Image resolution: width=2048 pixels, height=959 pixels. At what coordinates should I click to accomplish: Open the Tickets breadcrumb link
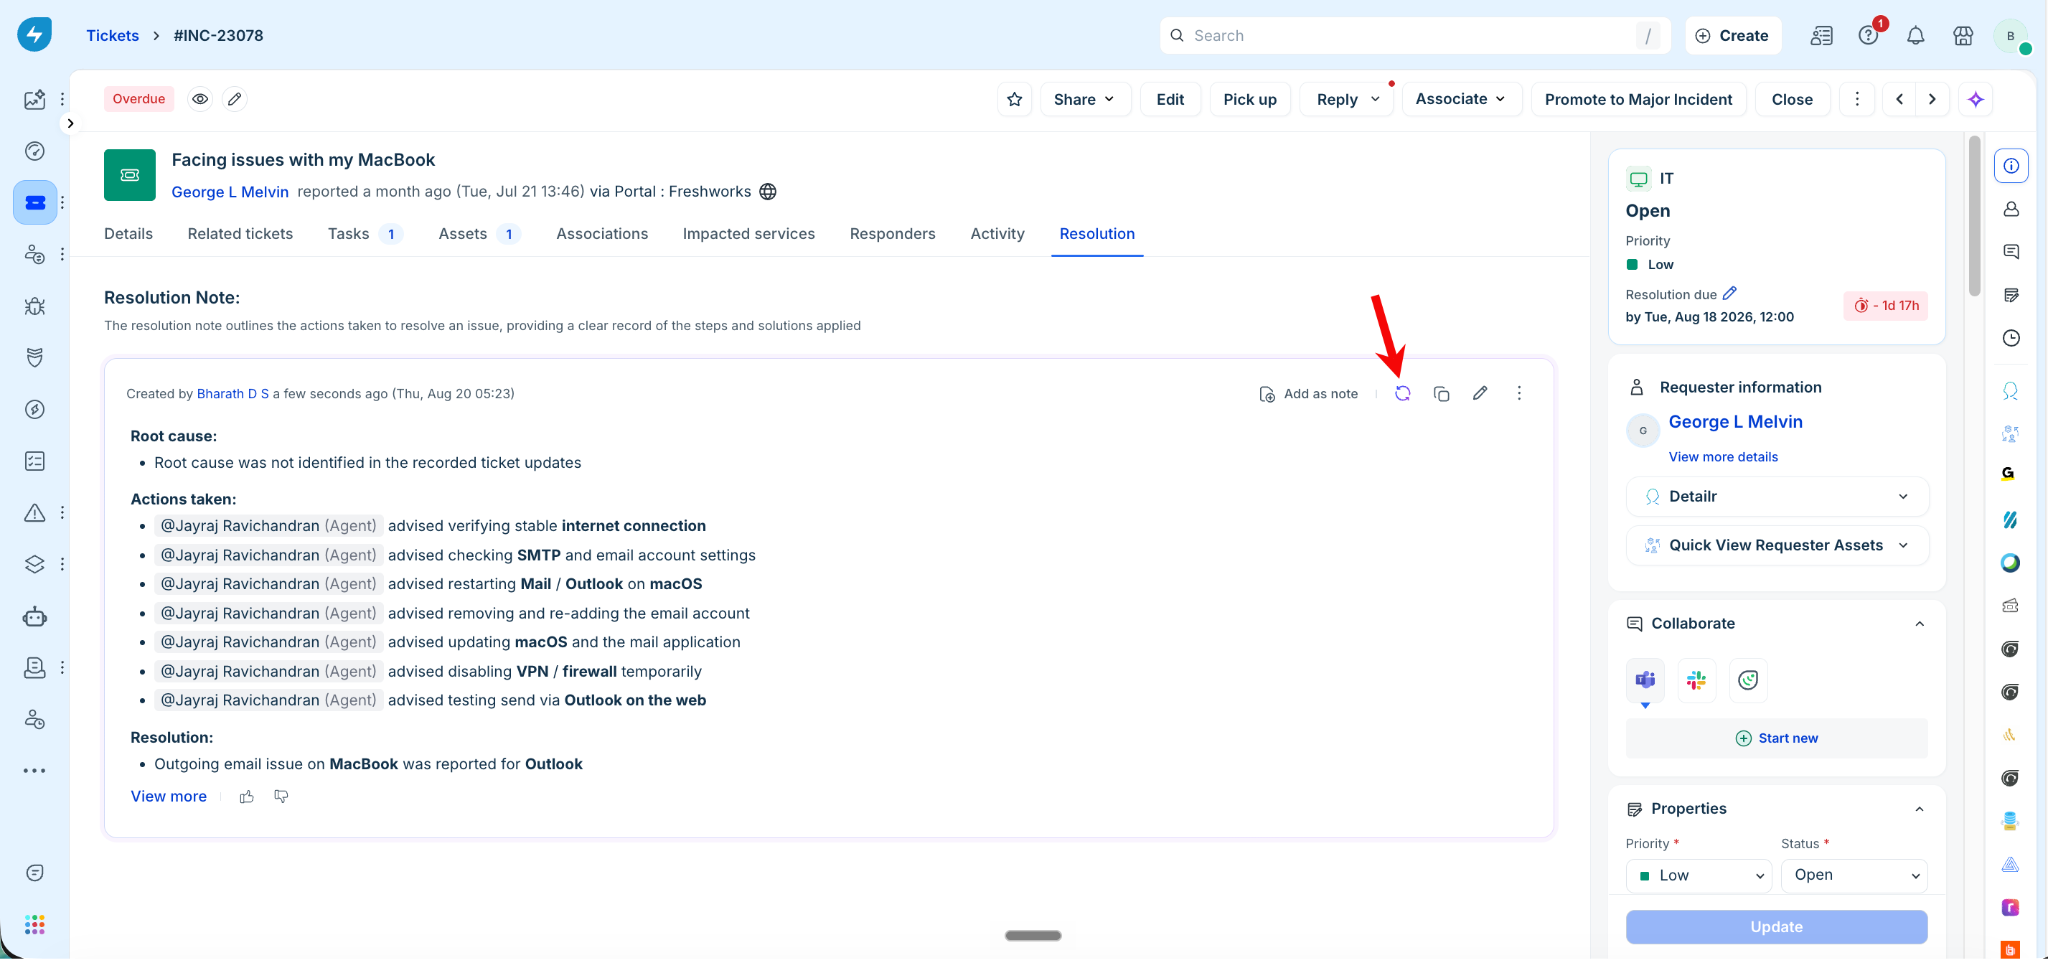[113, 36]
